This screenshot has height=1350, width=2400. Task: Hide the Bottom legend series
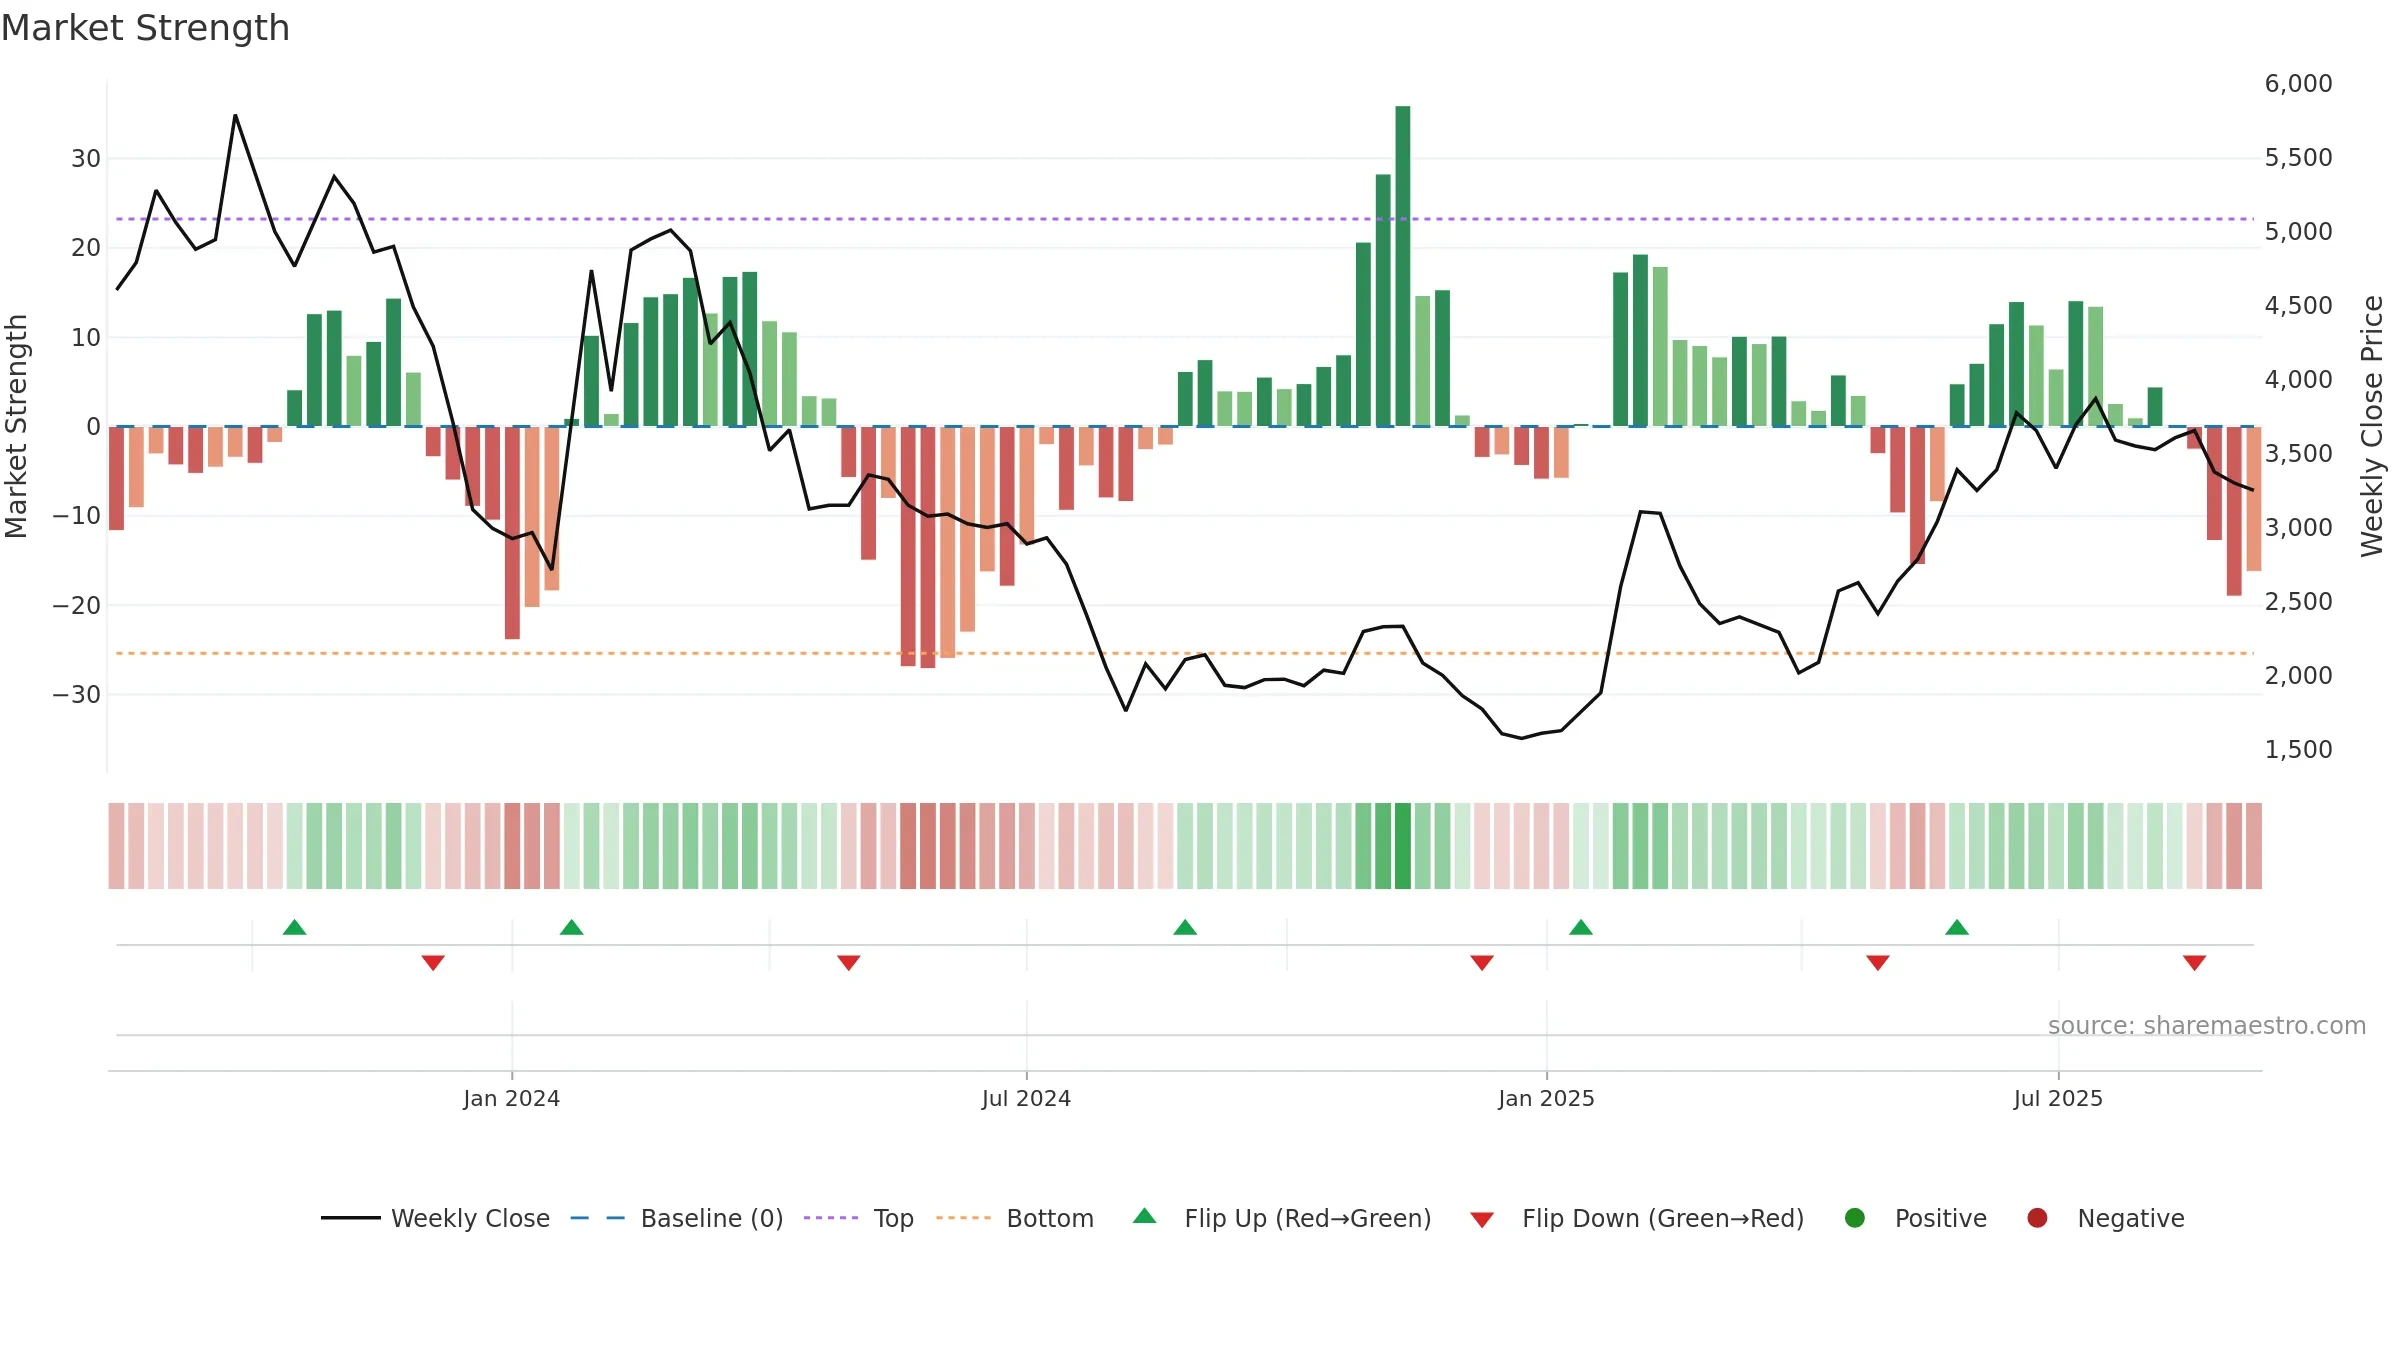(1015, 1218)
